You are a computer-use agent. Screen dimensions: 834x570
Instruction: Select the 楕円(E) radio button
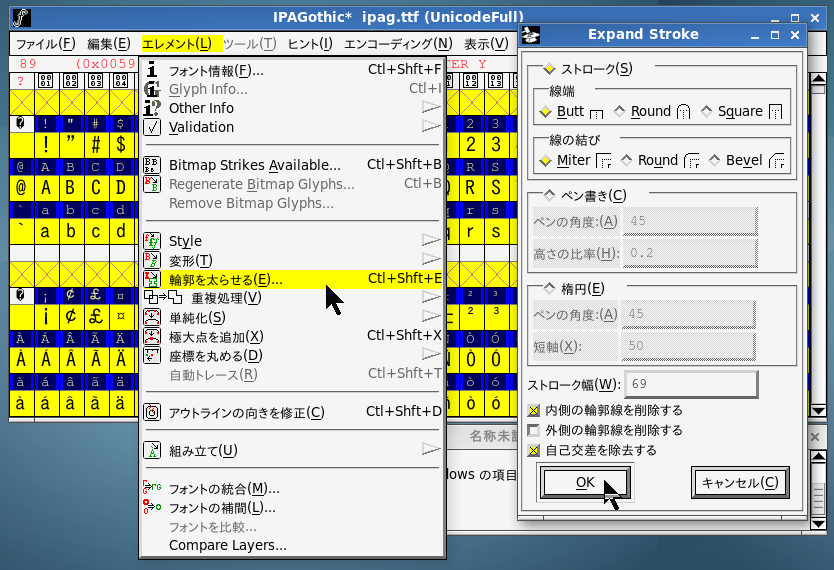click(549, 289)
